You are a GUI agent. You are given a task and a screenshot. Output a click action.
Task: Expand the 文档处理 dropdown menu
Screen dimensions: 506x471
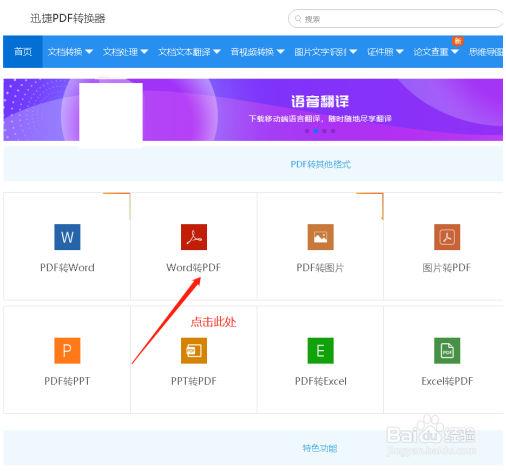tap(125, 52)
